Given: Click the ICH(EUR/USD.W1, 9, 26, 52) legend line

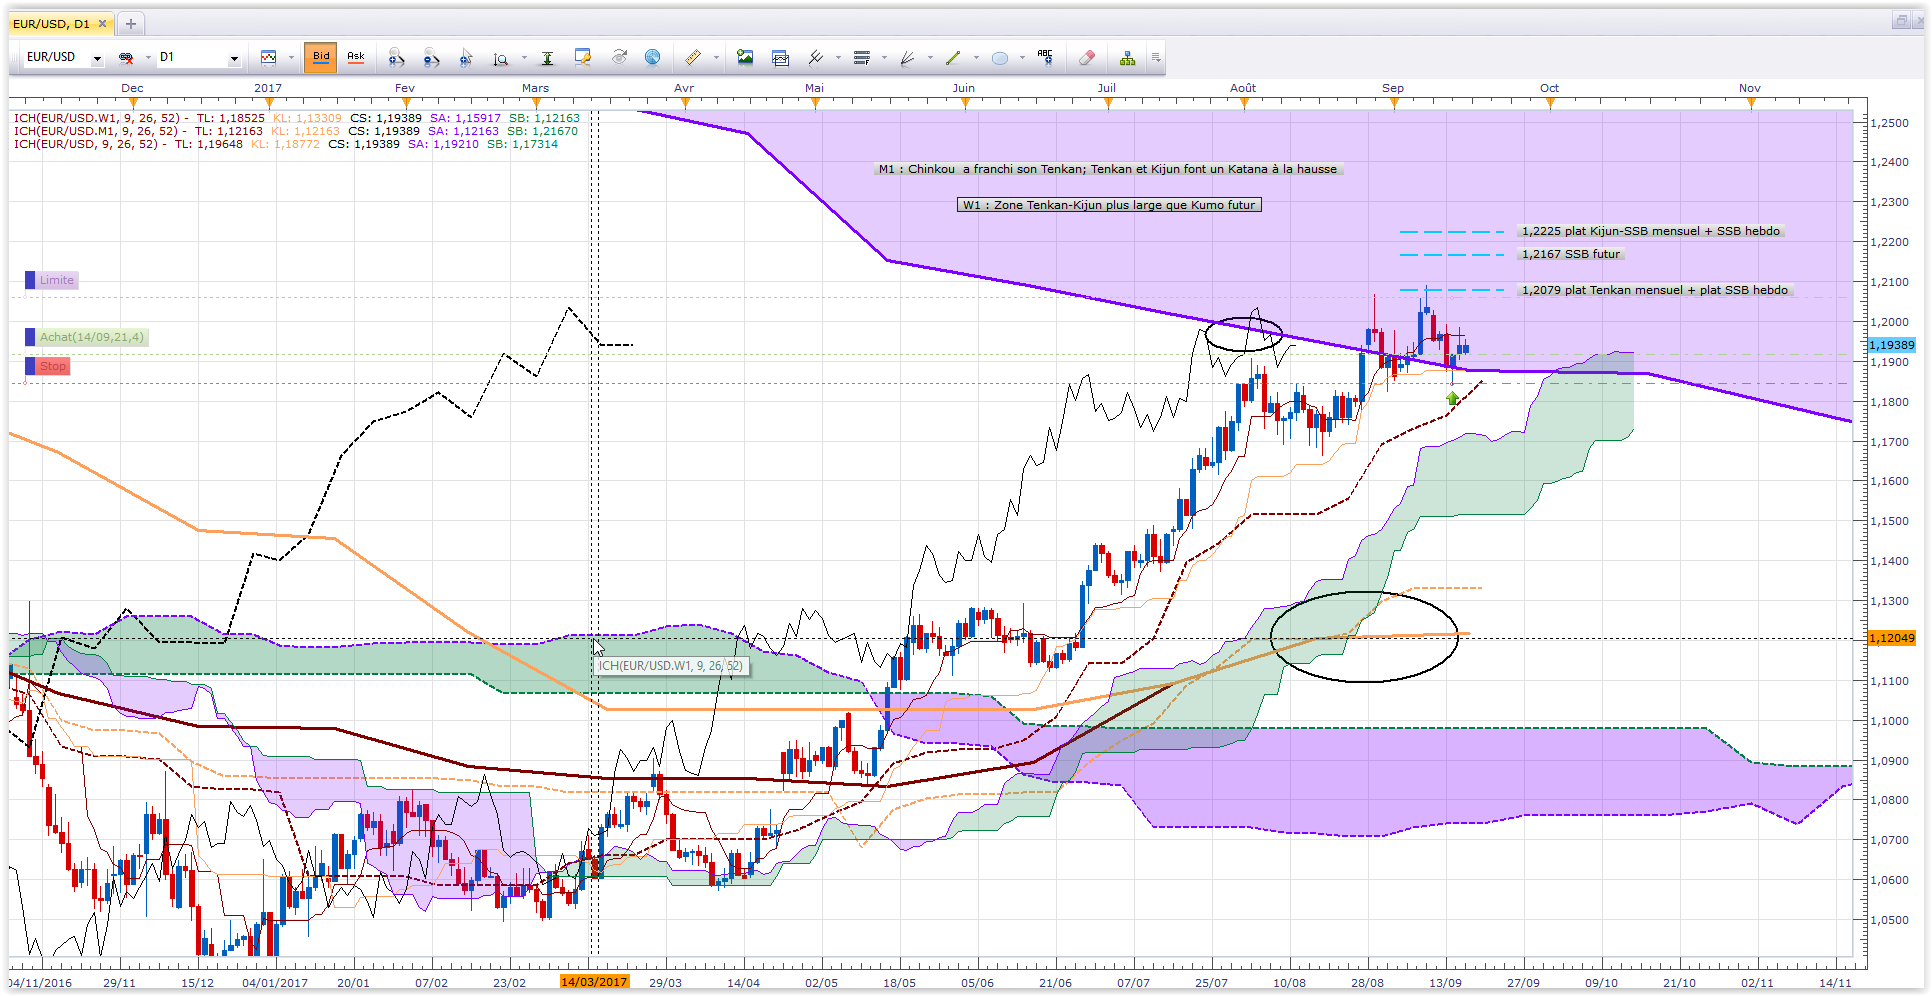Looking at the screenshot, I should click(297, 118).
